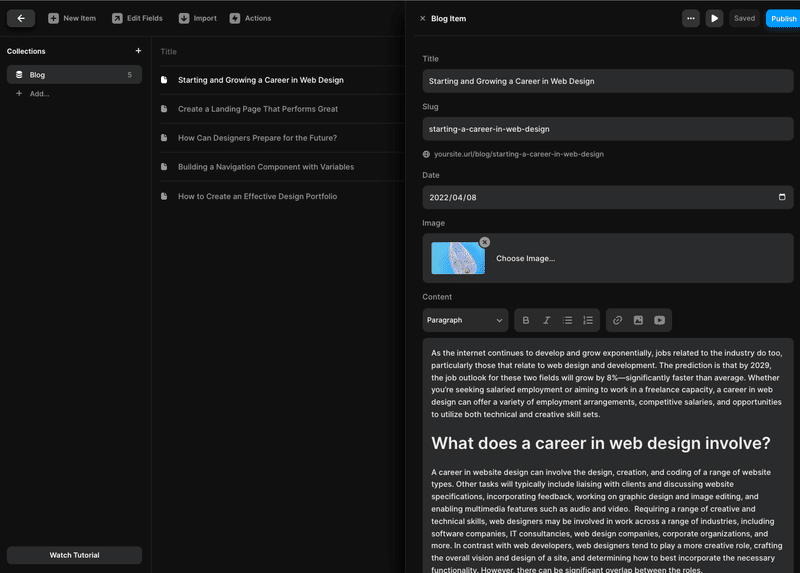
Task: Click into the Slug input field
Action: [x=608, y=129]
